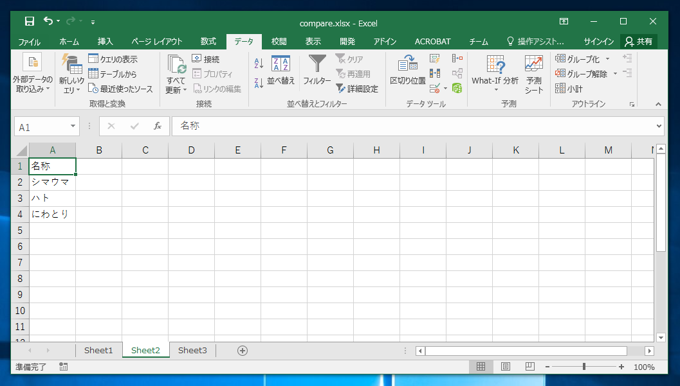Click the macro record status bar icon
Viewport: 680px width, 386px height.
point(63,367)
